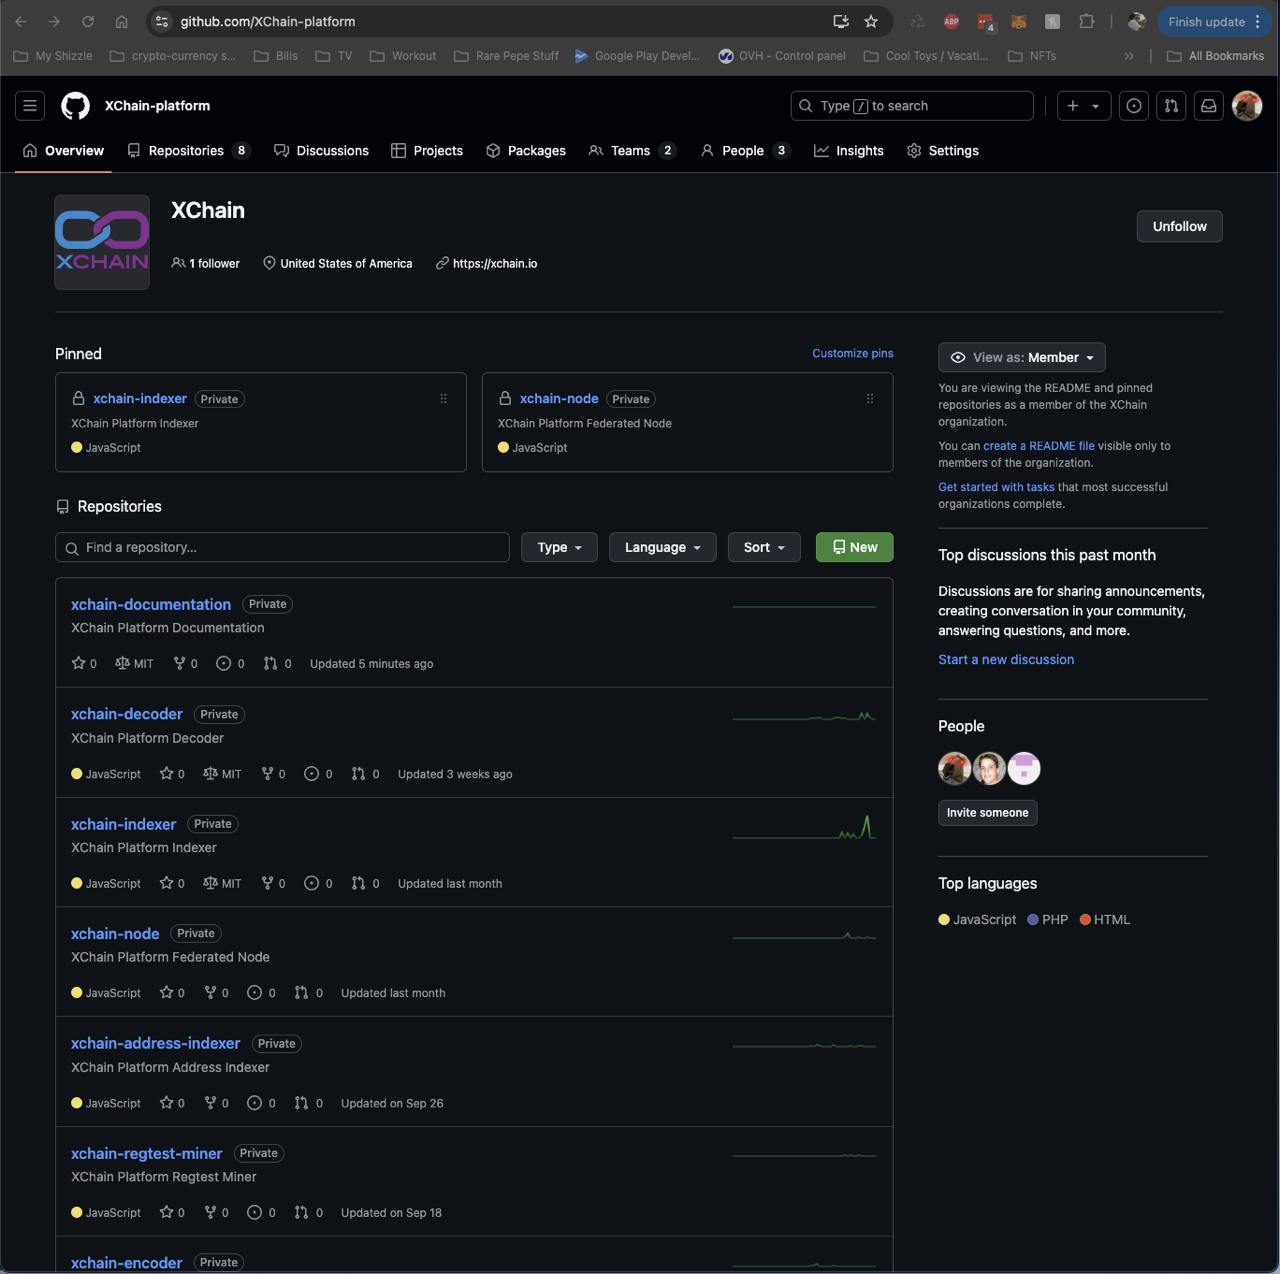Screen dimensions: 1280x1274
Task: Click the second person avatar under People
Action: 989,768
